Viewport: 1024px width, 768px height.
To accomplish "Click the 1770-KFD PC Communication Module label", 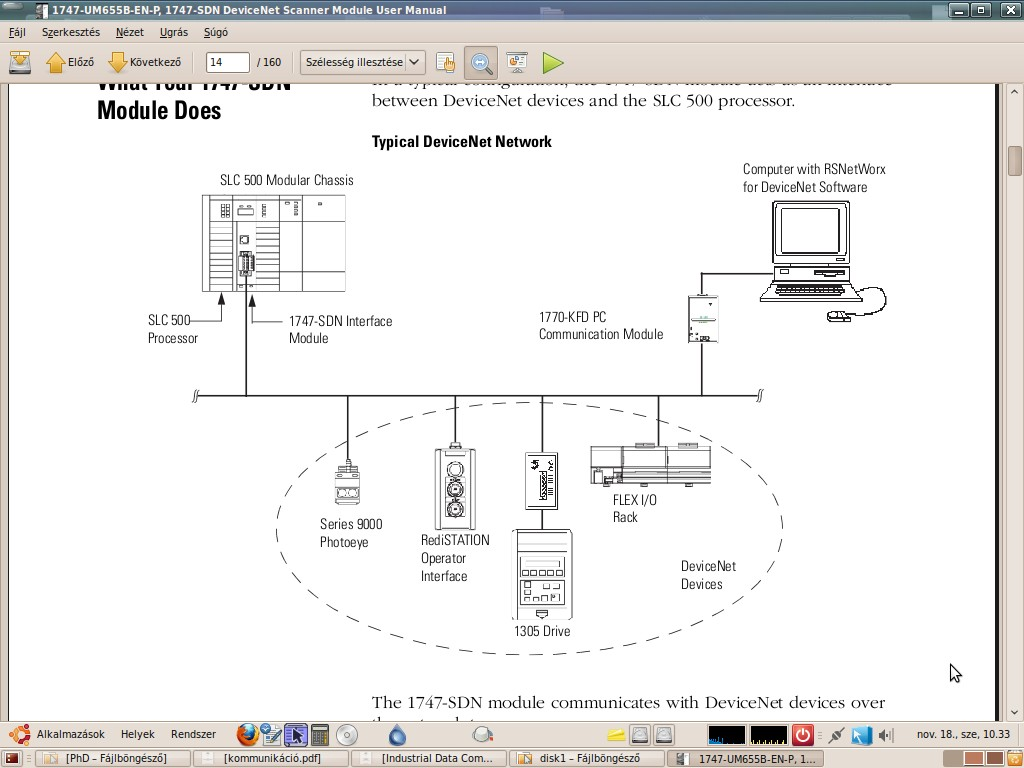I will 601,325.
